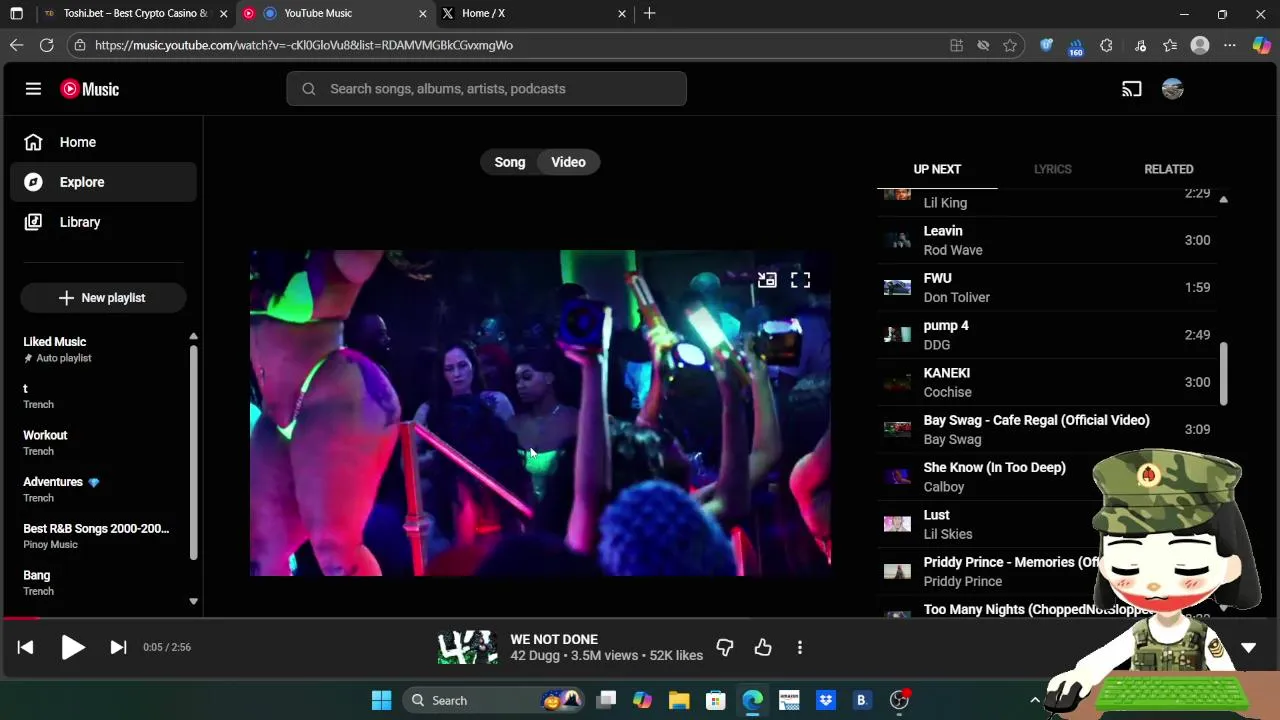
Task: Open the LYRICS tab
Action: [x=1052, y=169]
